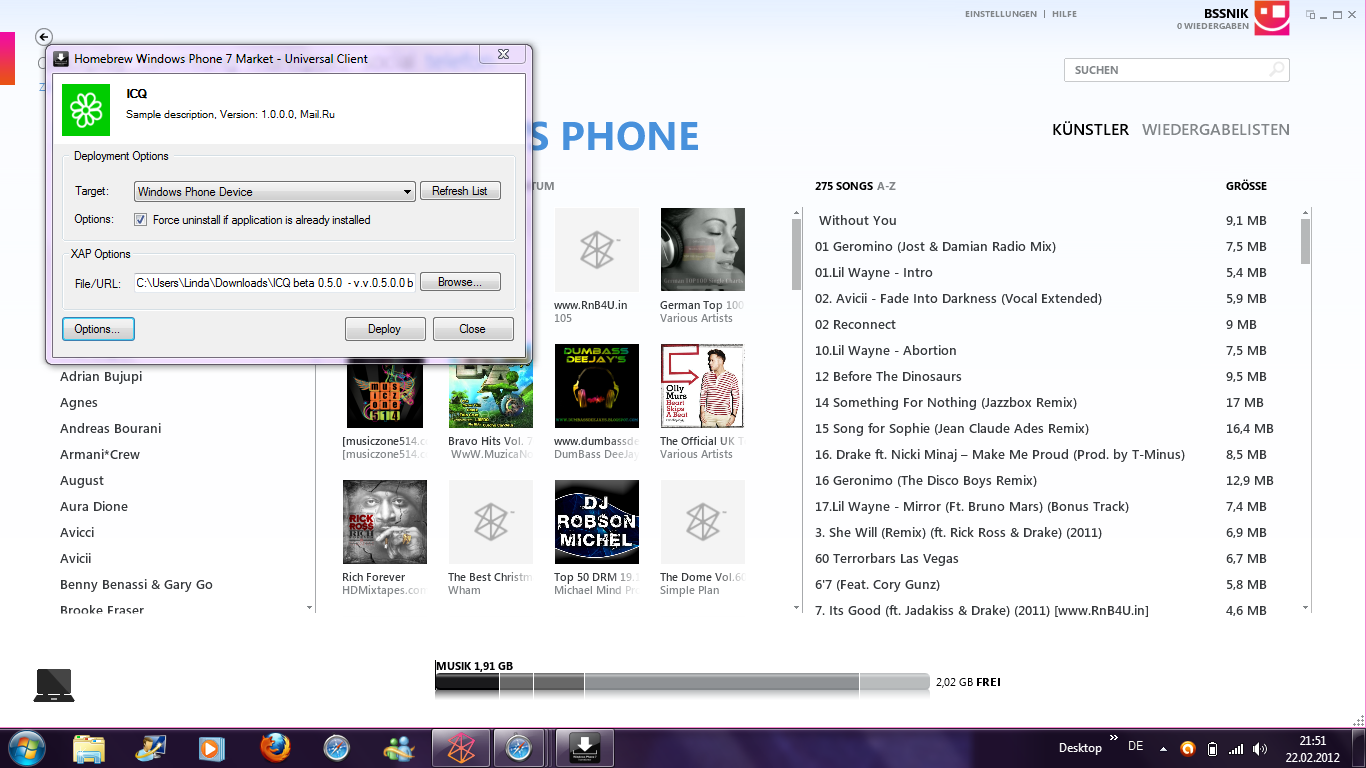Open EINSTELLUNGEN settings menu
The height and width of the screenshot is (768, 1366).
coord(1000,14)
